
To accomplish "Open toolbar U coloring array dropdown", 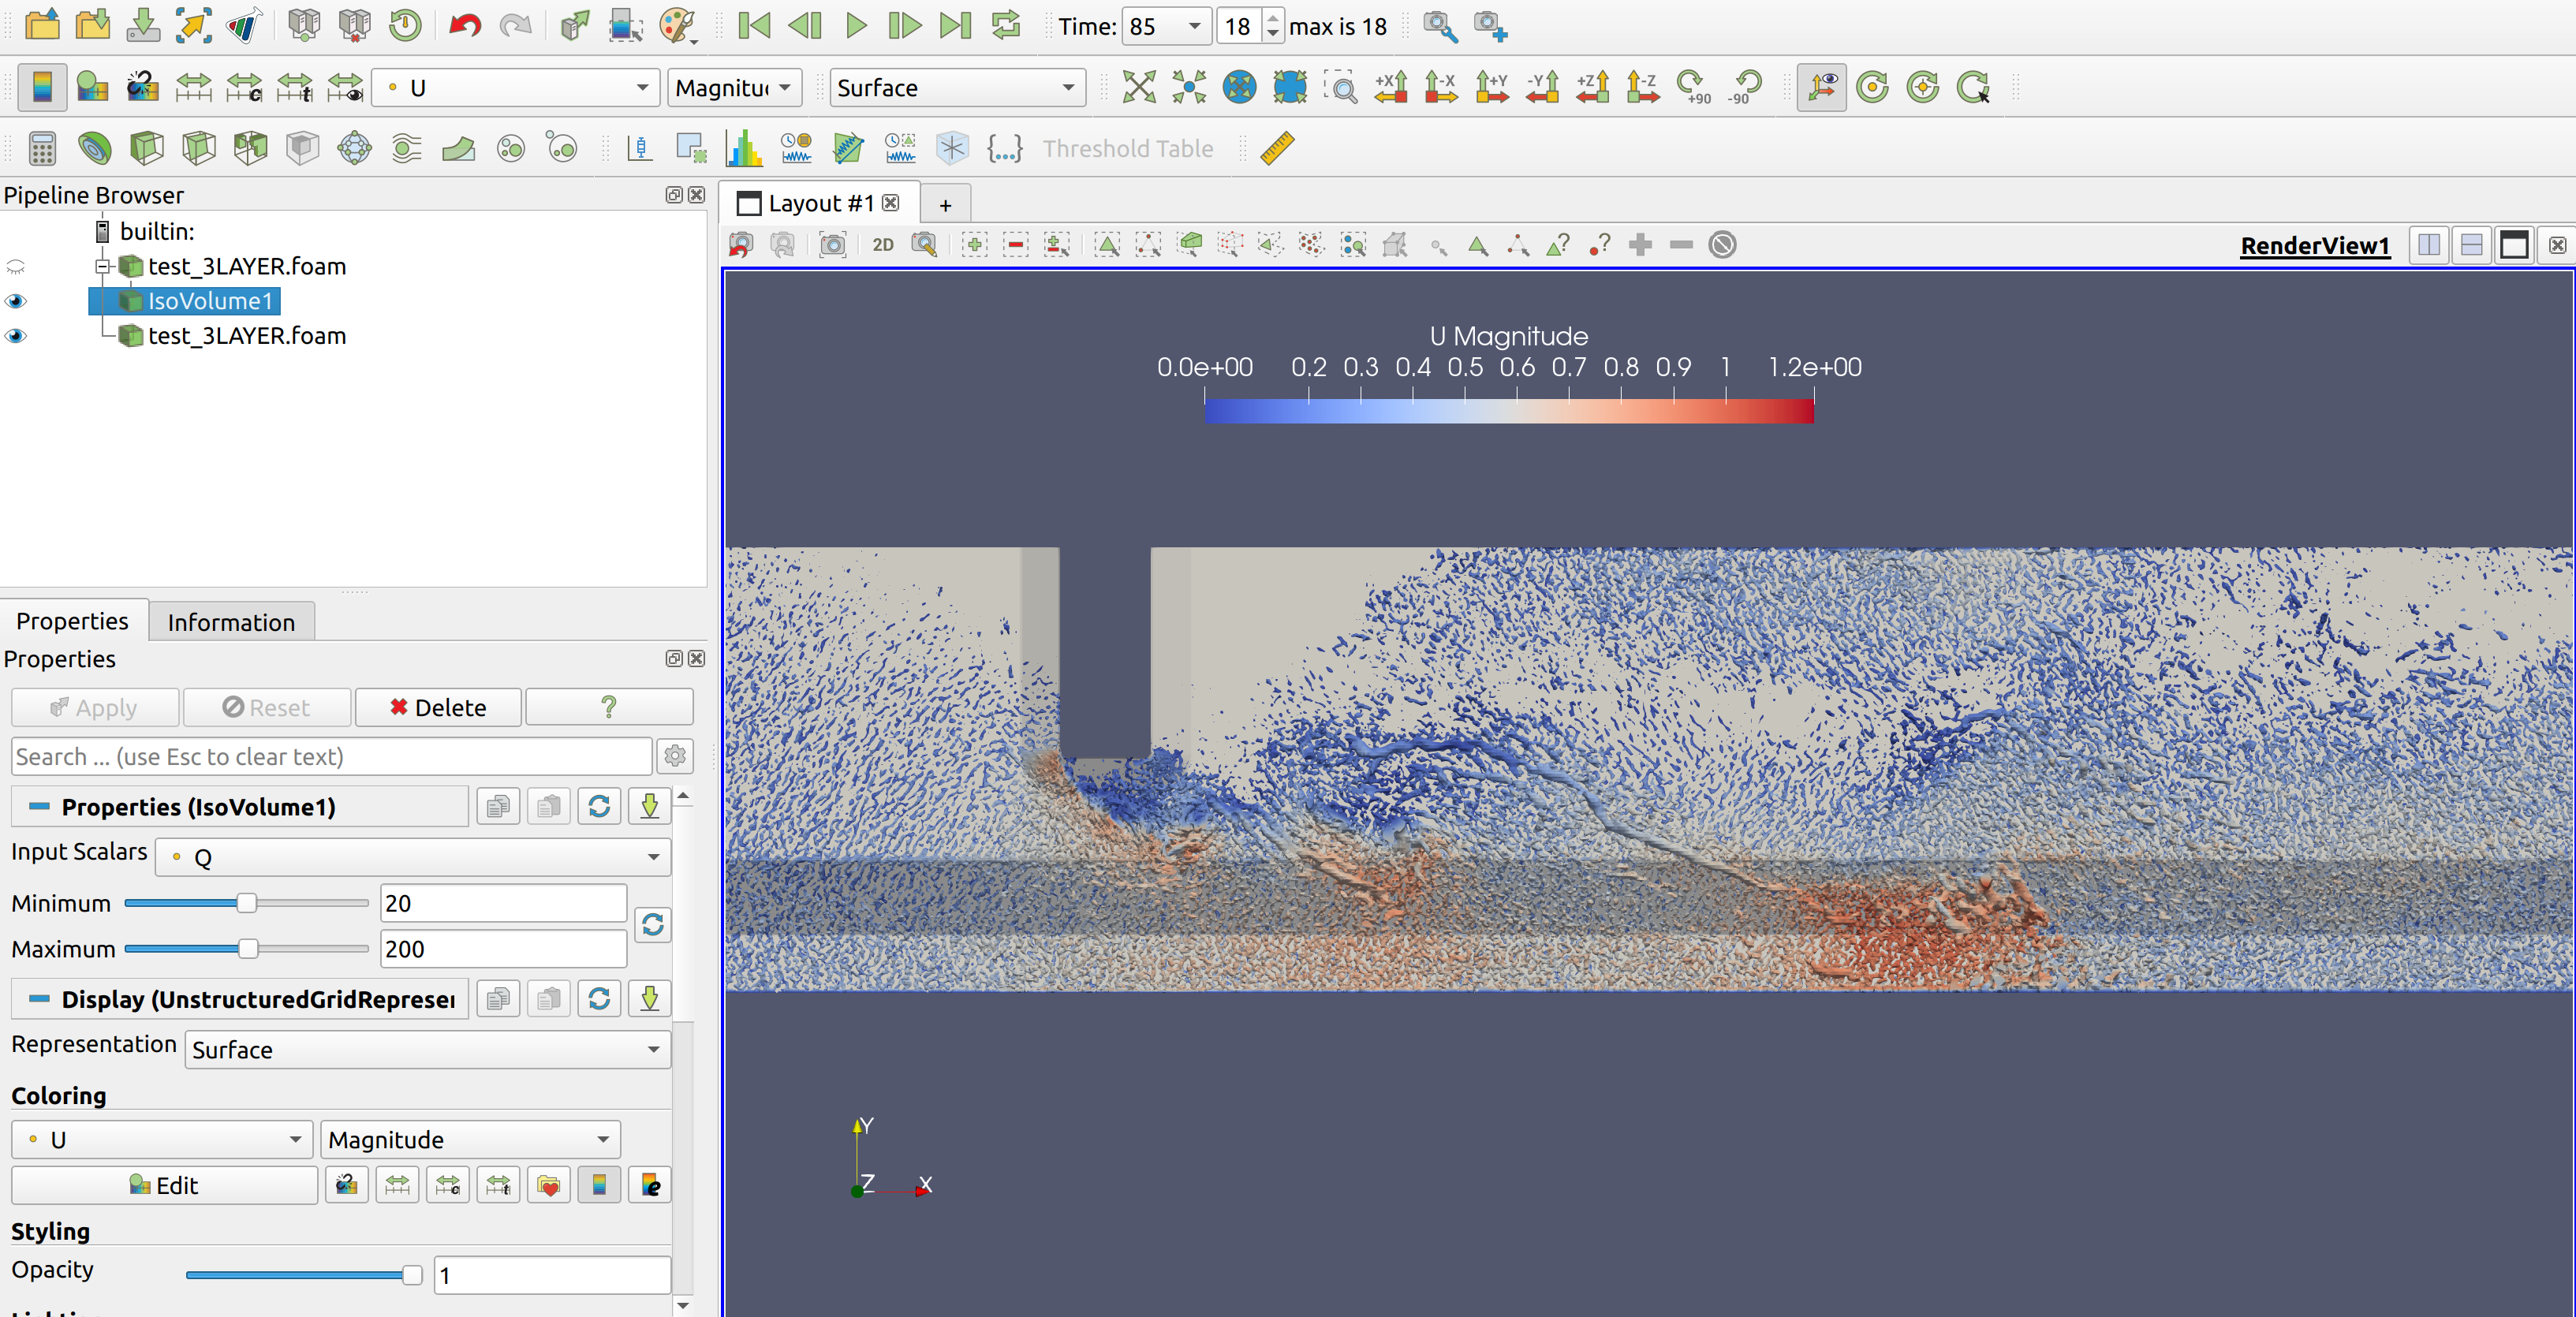I will point(516,88).
